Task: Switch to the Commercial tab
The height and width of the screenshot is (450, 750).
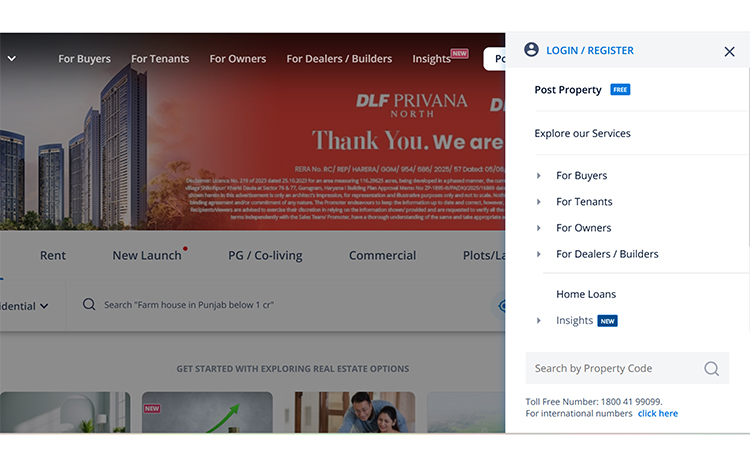Action: point(382,255)
